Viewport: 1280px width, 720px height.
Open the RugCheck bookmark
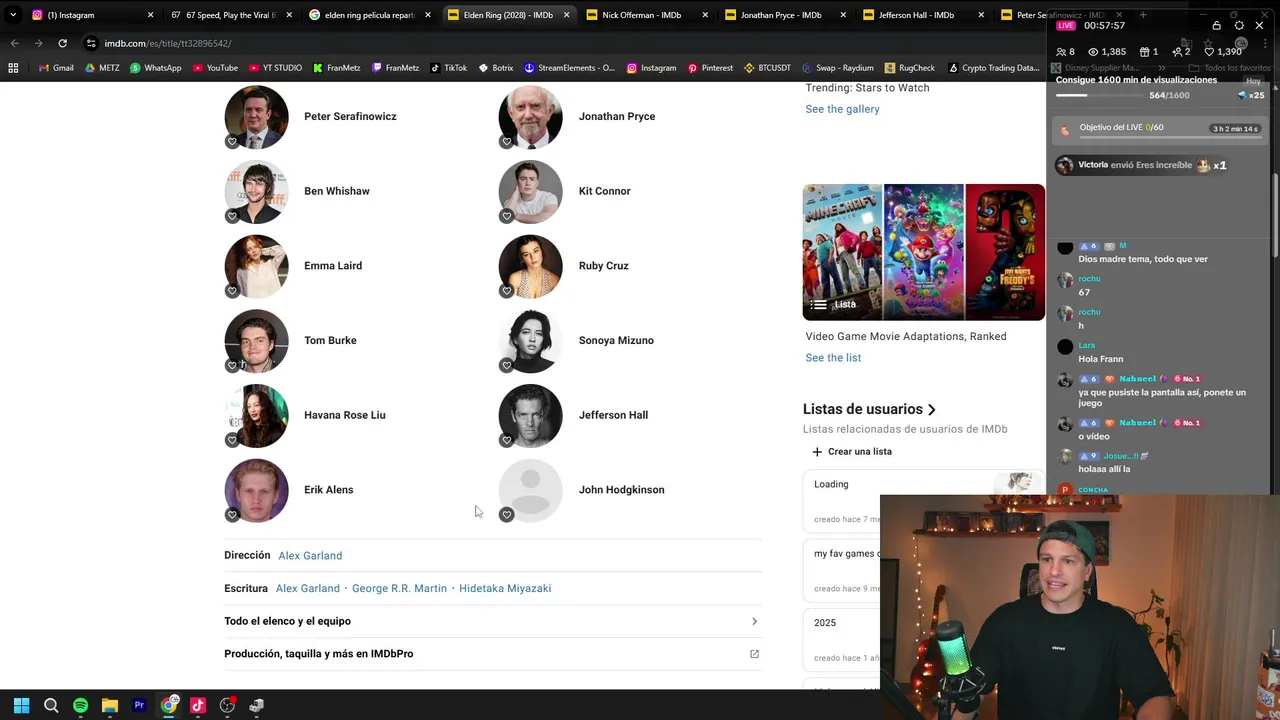pos(910,68)
